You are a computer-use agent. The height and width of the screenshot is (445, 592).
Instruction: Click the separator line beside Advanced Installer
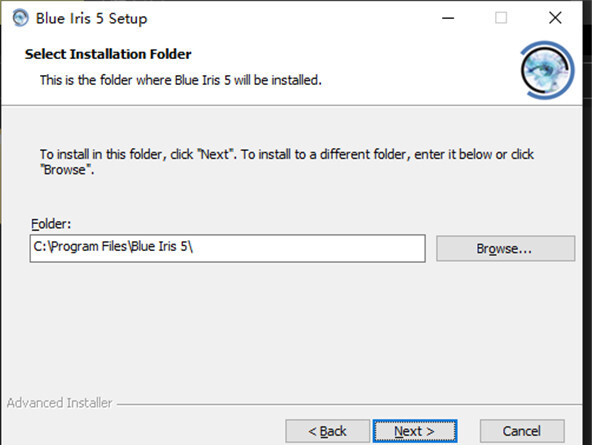[x=349, y=405]
